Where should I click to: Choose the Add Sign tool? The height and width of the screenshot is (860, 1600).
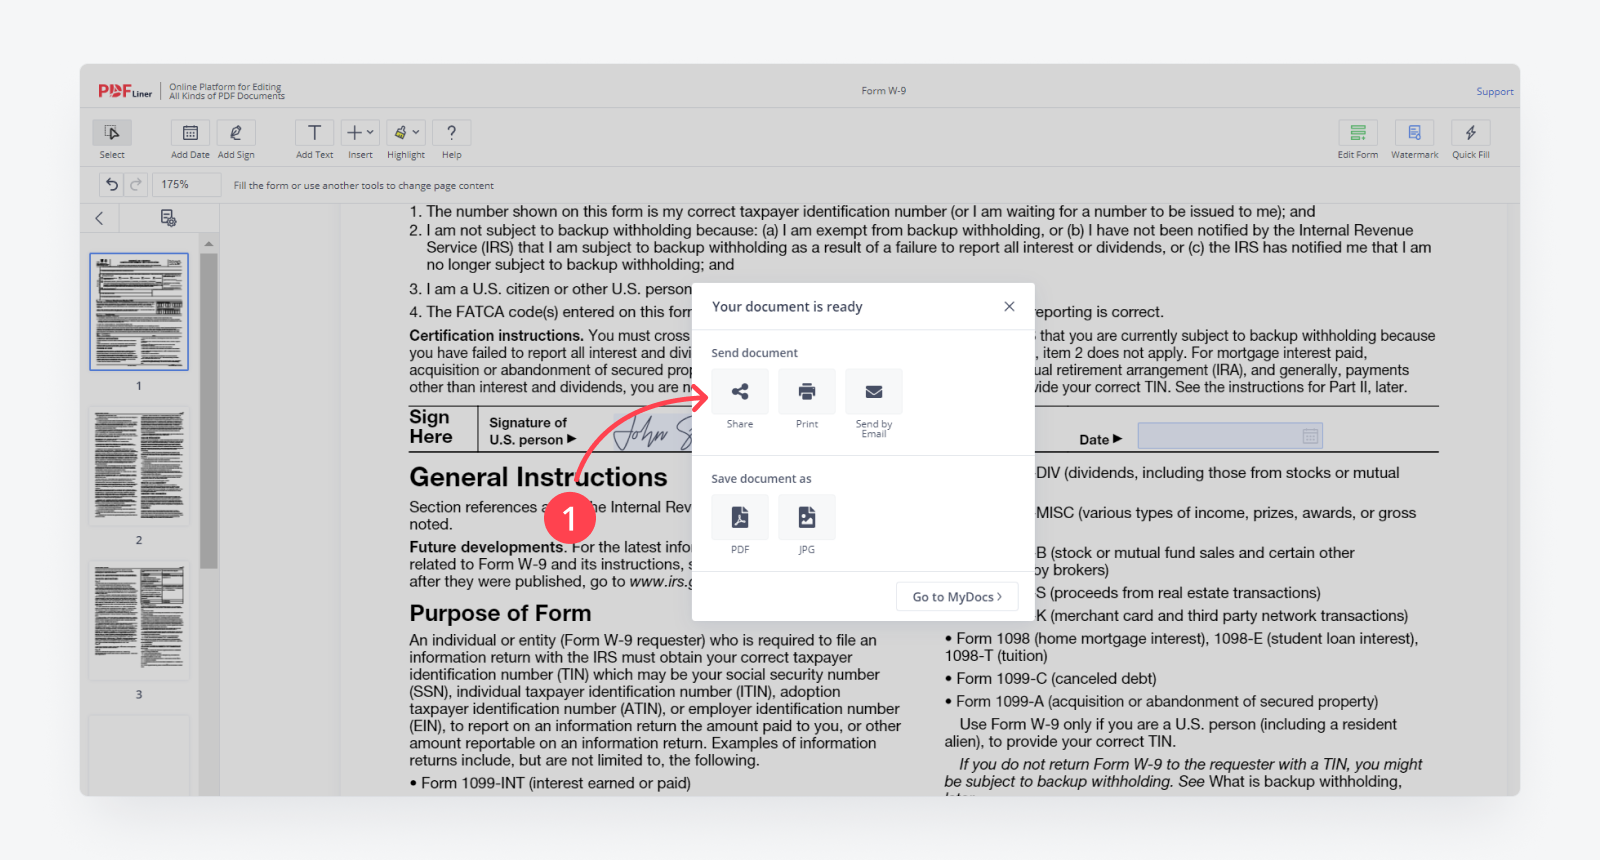tap(236, 133)
